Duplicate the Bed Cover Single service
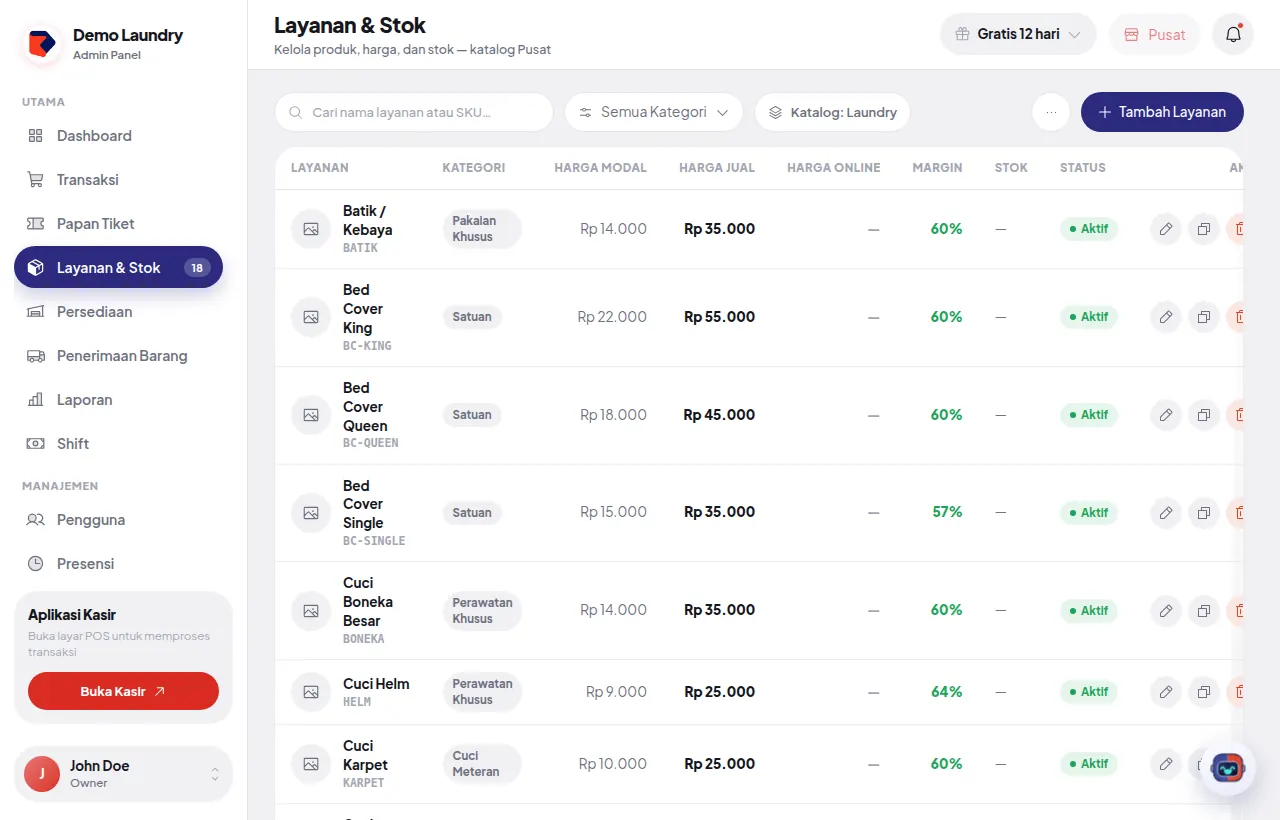Screen dimensions: 1280x820 tap(1204, 513)
